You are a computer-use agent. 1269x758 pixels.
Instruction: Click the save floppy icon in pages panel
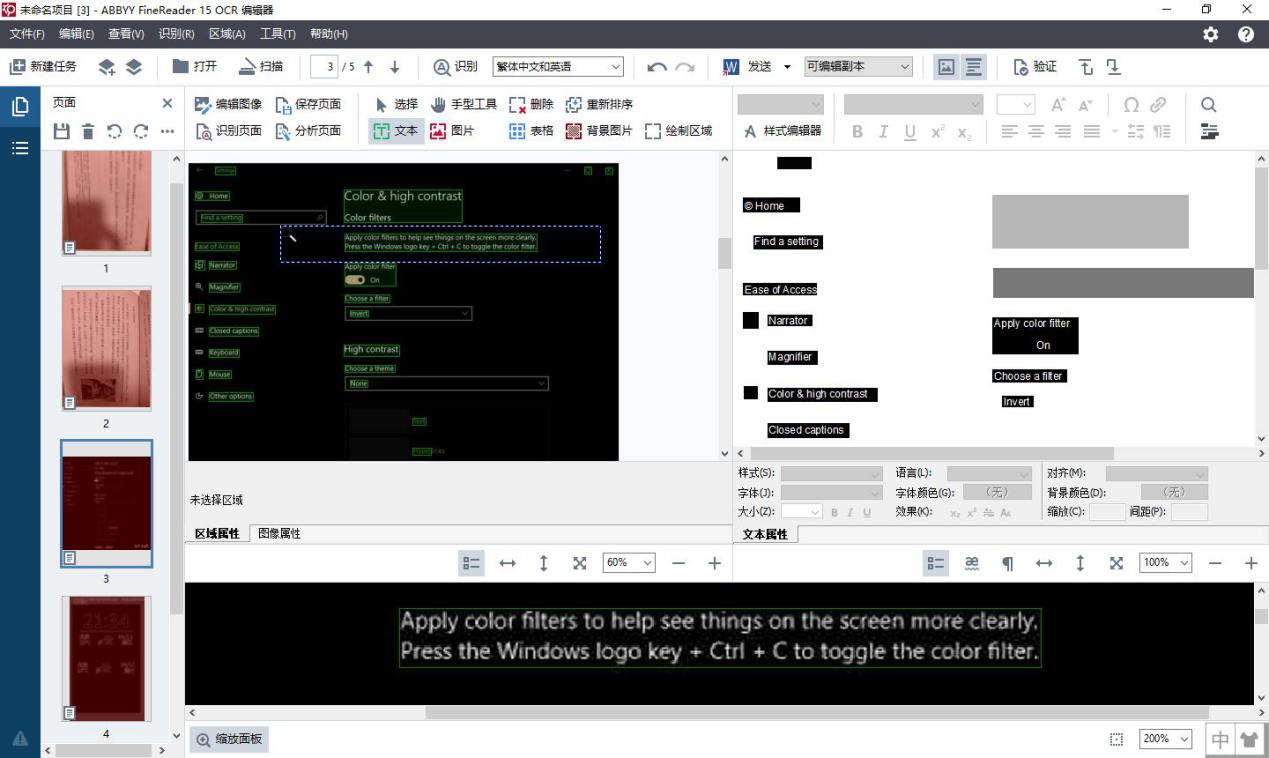(61, 131)
